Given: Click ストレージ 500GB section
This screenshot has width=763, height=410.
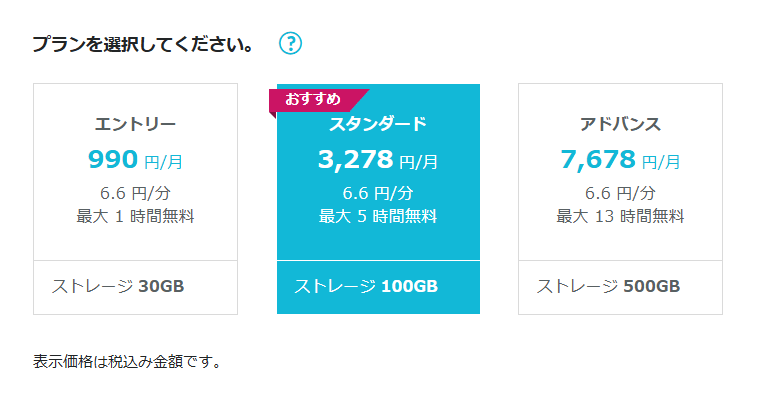Looking at the screenshot, I should (620, 287).
